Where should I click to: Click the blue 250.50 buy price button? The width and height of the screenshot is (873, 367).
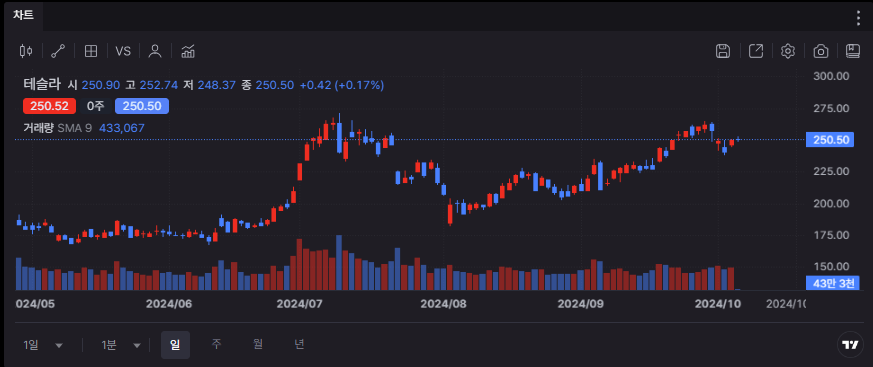pos(142,106)
